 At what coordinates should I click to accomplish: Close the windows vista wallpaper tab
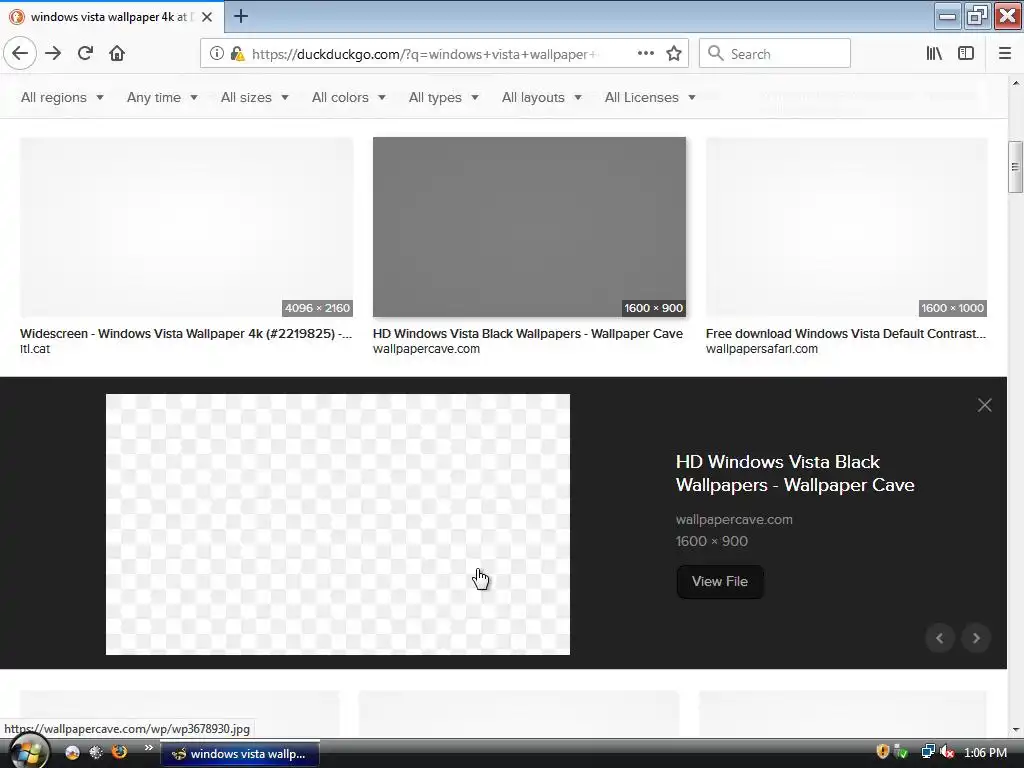tap(207, 17)
